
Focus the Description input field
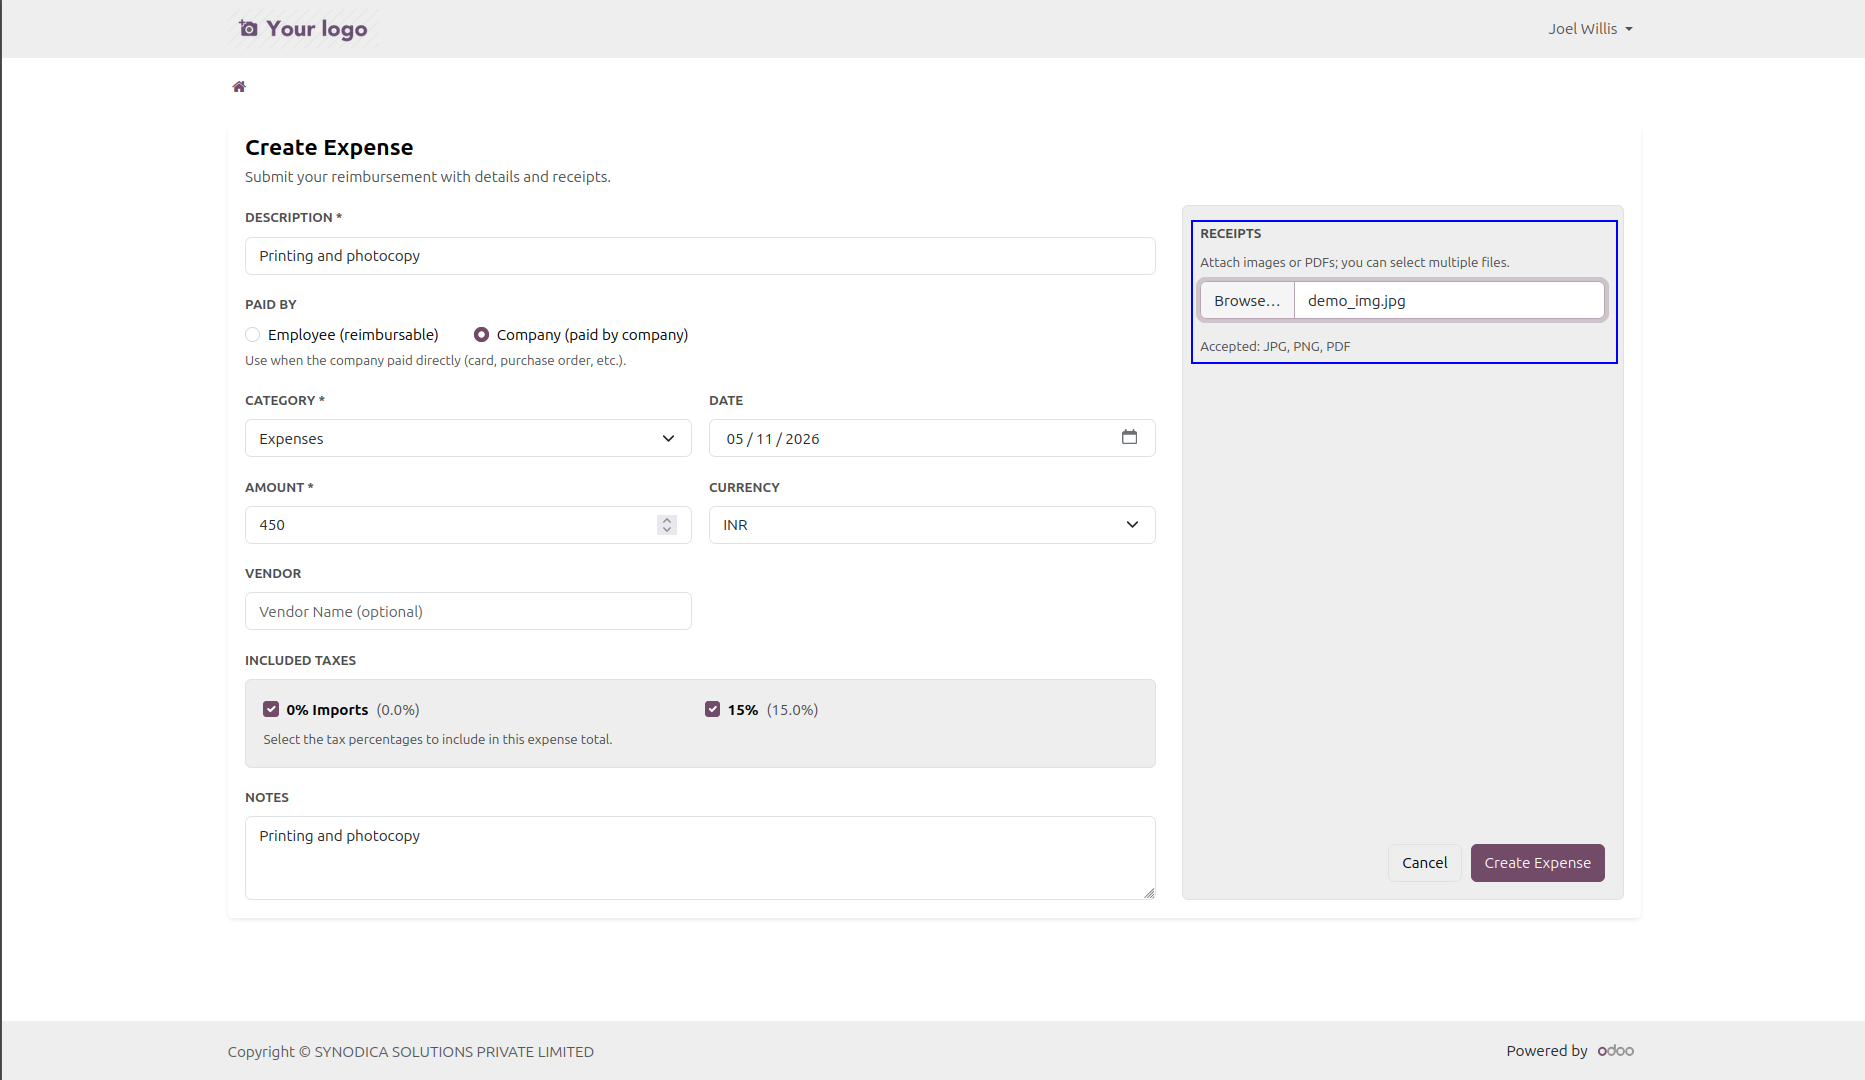coord(700,256)
